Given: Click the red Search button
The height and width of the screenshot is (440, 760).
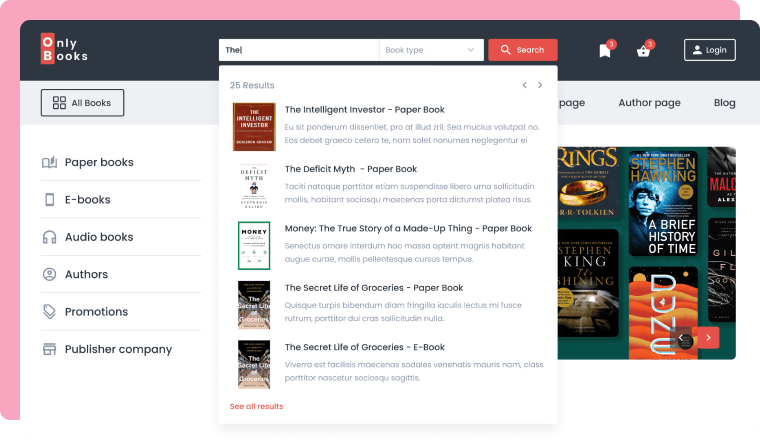Looking at the screenshot, I should 522,50.
